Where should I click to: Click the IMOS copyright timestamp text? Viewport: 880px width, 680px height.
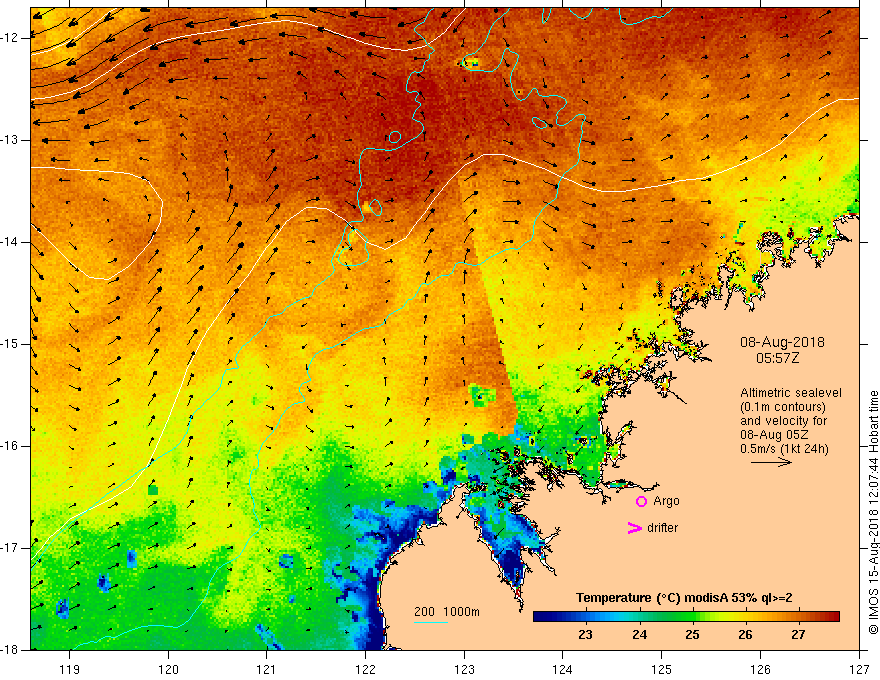[x=873, y=512]
